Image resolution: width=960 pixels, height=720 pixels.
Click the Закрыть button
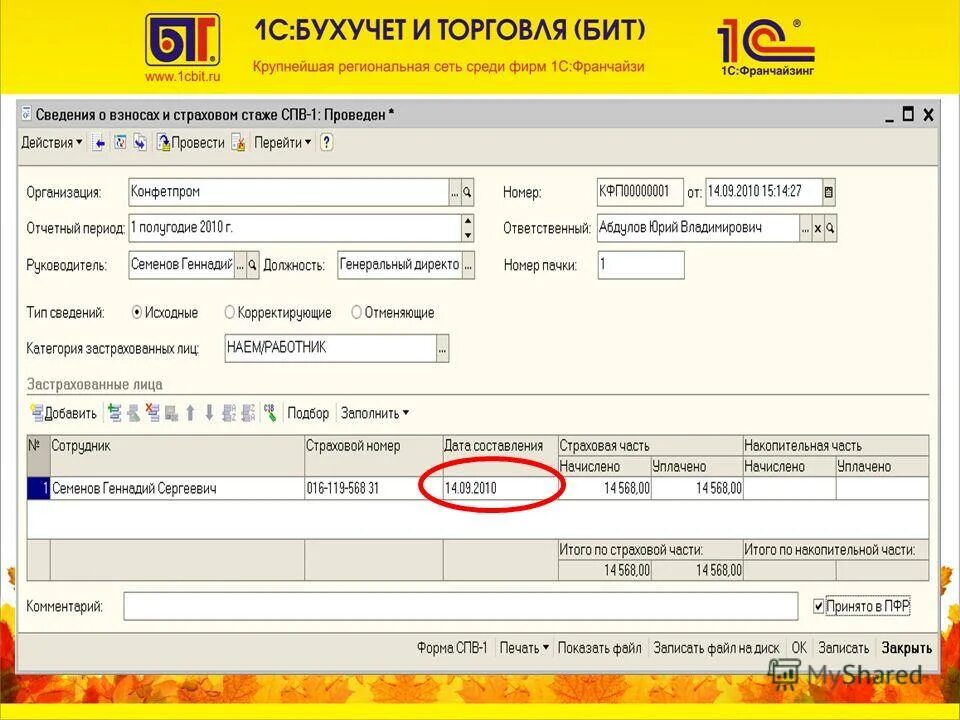(907, 648)
